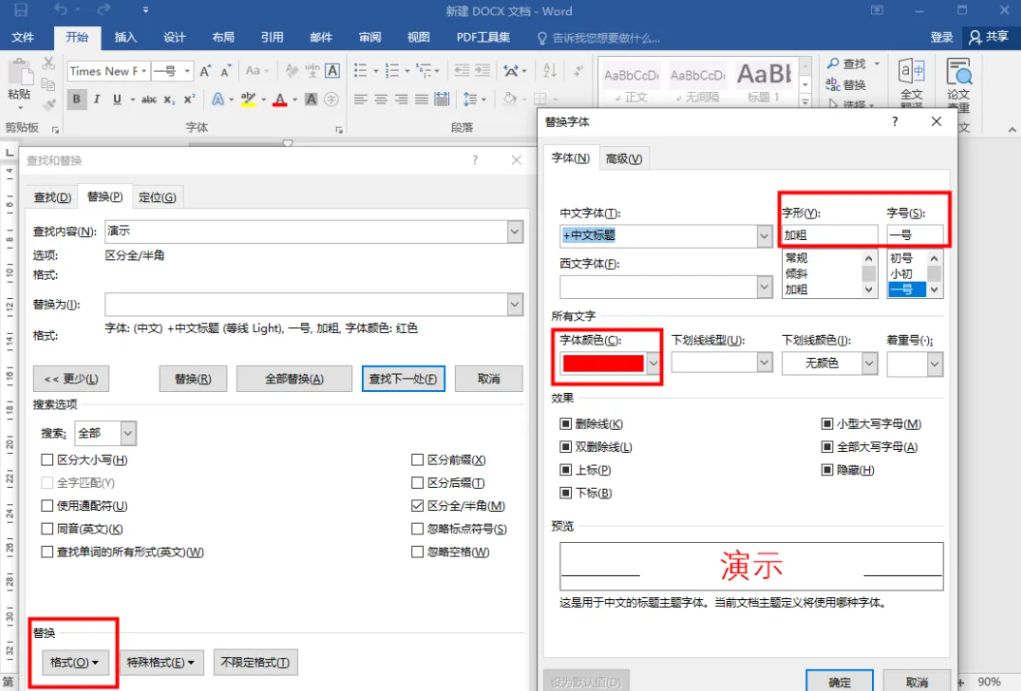
Task: Open the Format (格式) menu button
Action: point(74,662)
